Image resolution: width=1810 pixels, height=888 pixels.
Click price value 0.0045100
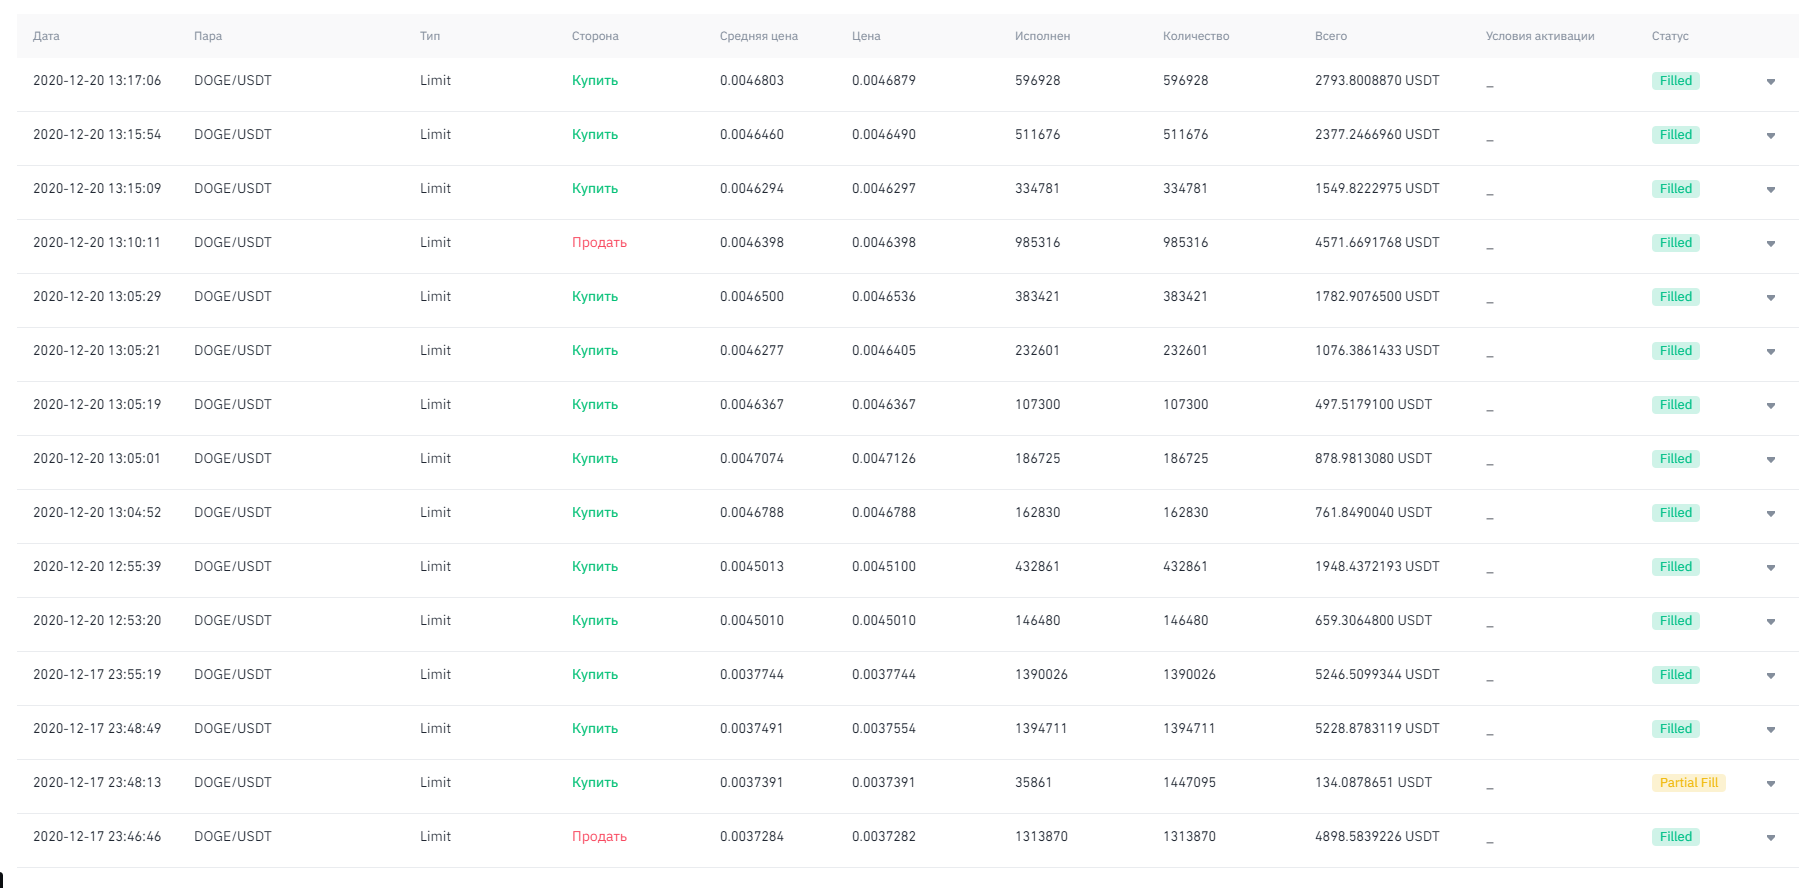click(884, 567)
